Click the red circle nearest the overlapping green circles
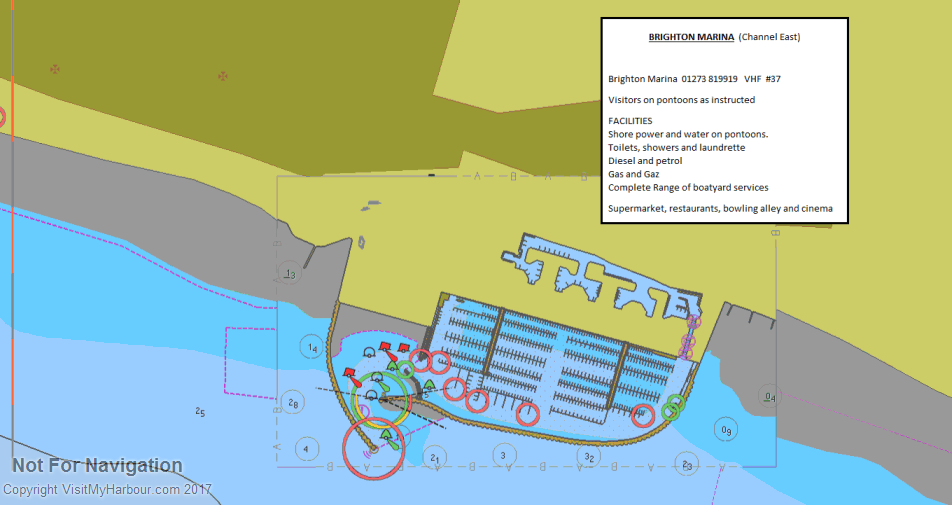This screenshot has width=952, height=505. [x=643, y=416]
